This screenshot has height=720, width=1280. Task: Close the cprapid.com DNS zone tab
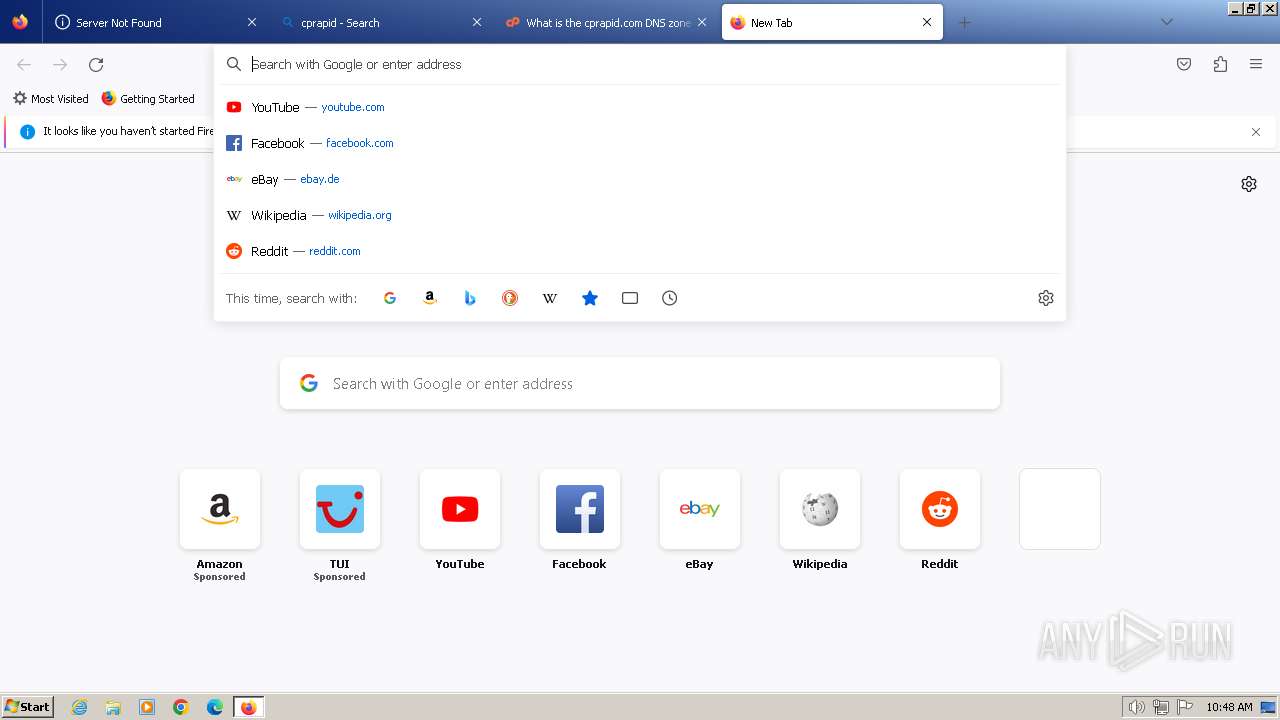point(702,22)
